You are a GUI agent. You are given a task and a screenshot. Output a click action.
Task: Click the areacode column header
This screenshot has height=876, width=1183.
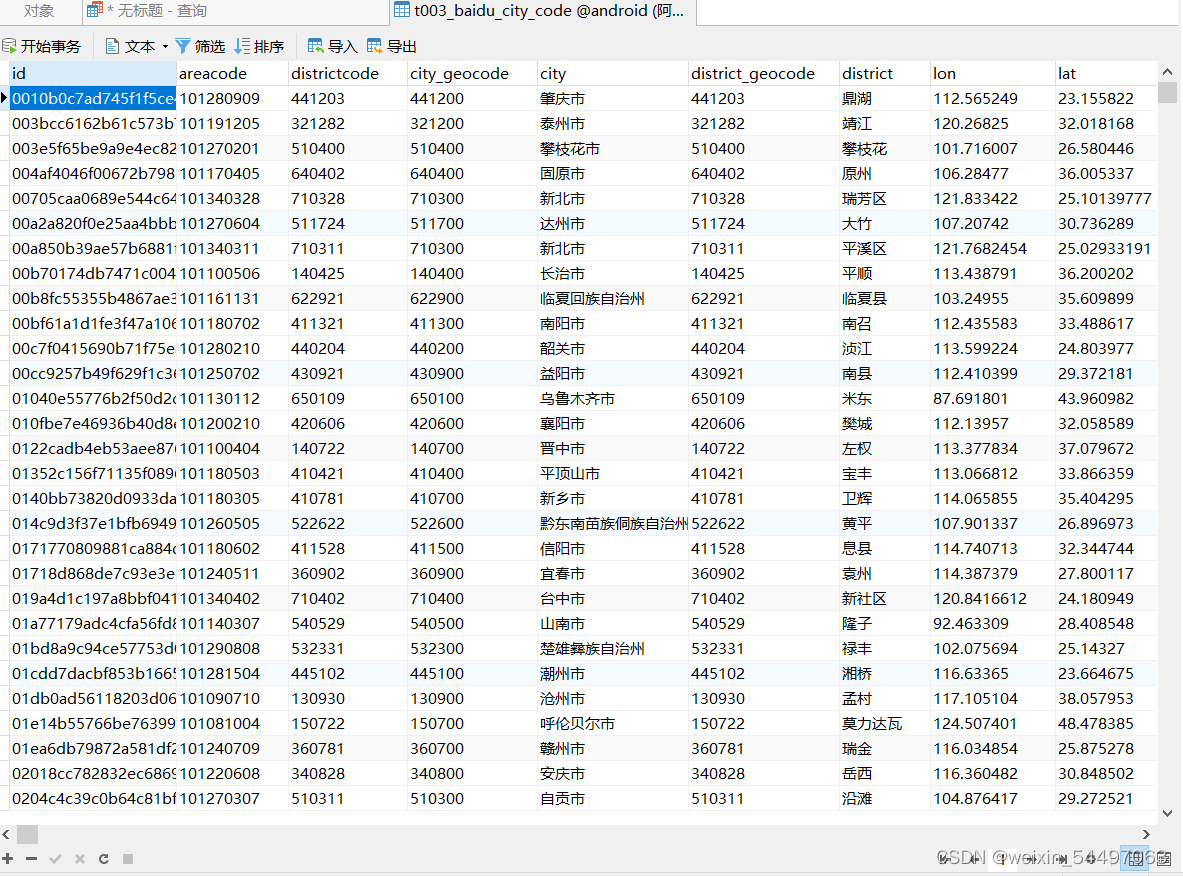[232, 73]
